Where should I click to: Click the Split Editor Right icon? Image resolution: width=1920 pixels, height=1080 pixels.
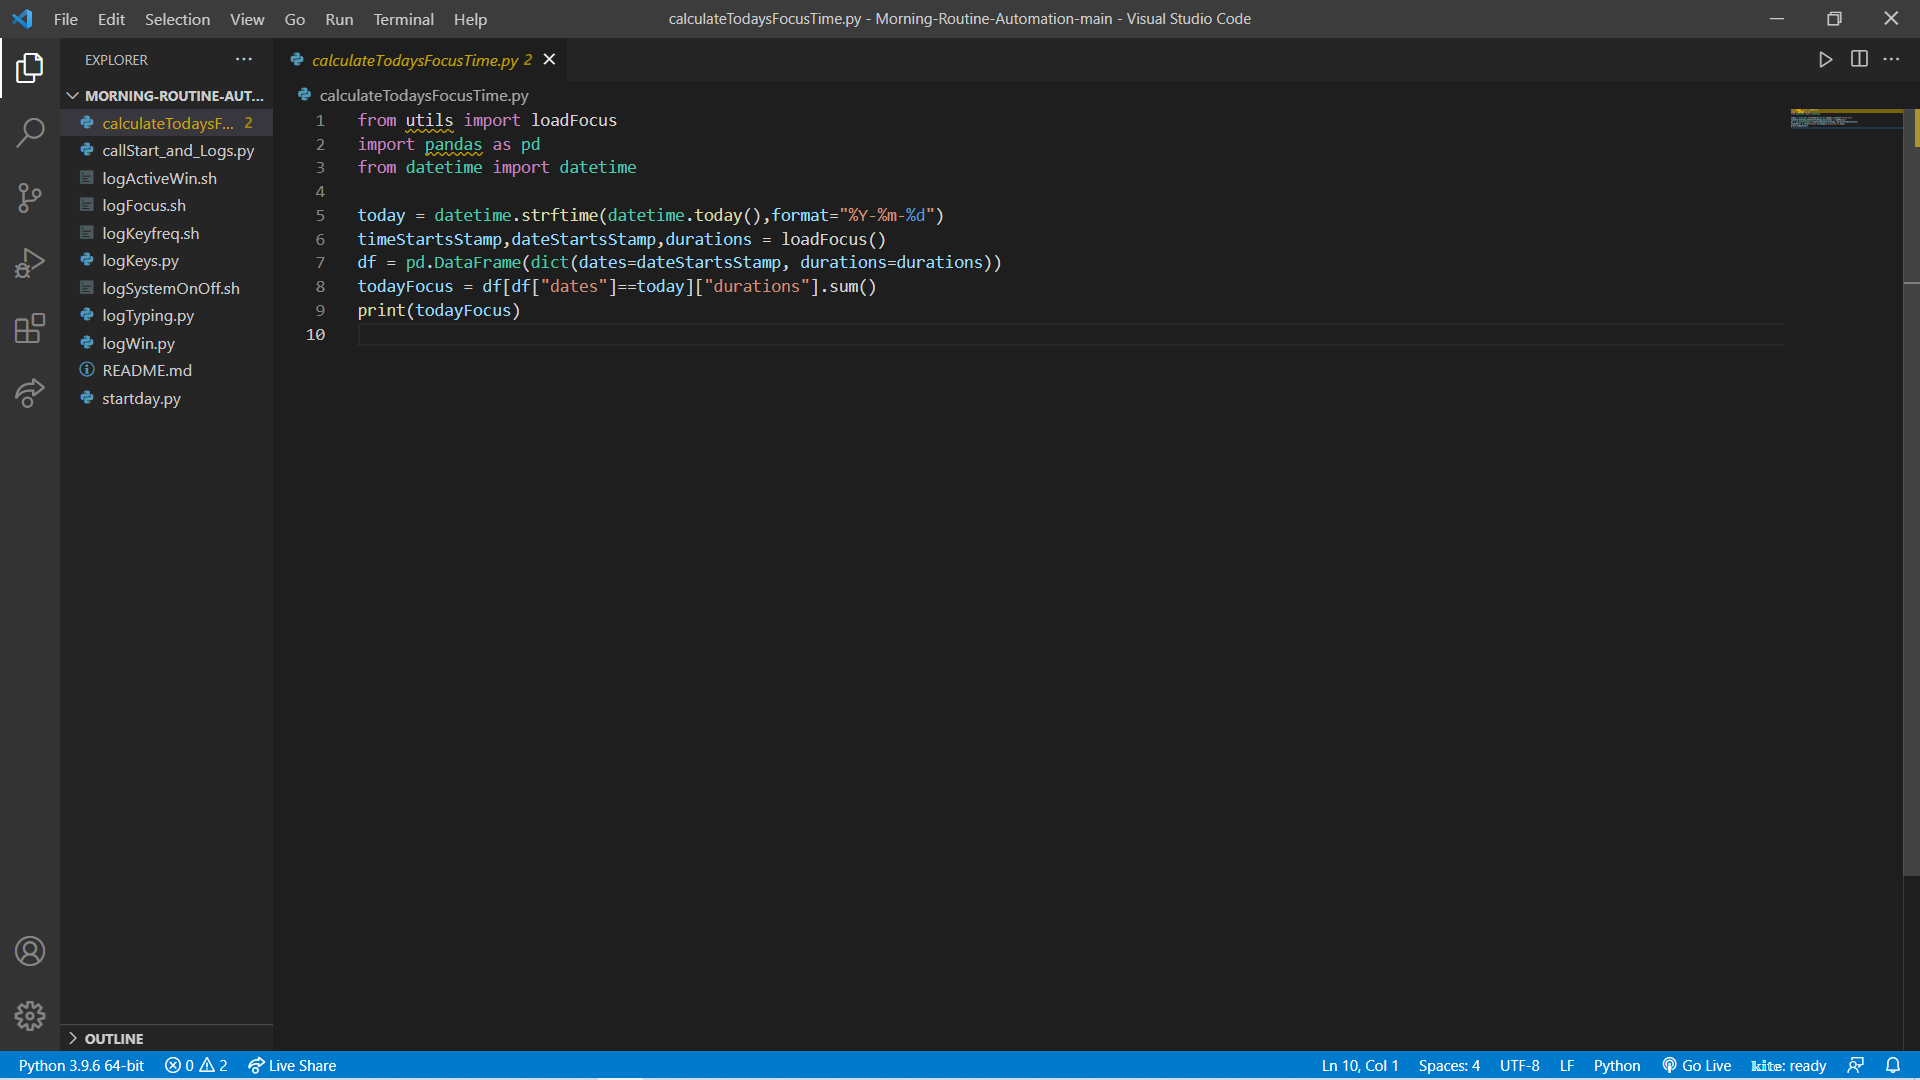point(1859,60)
